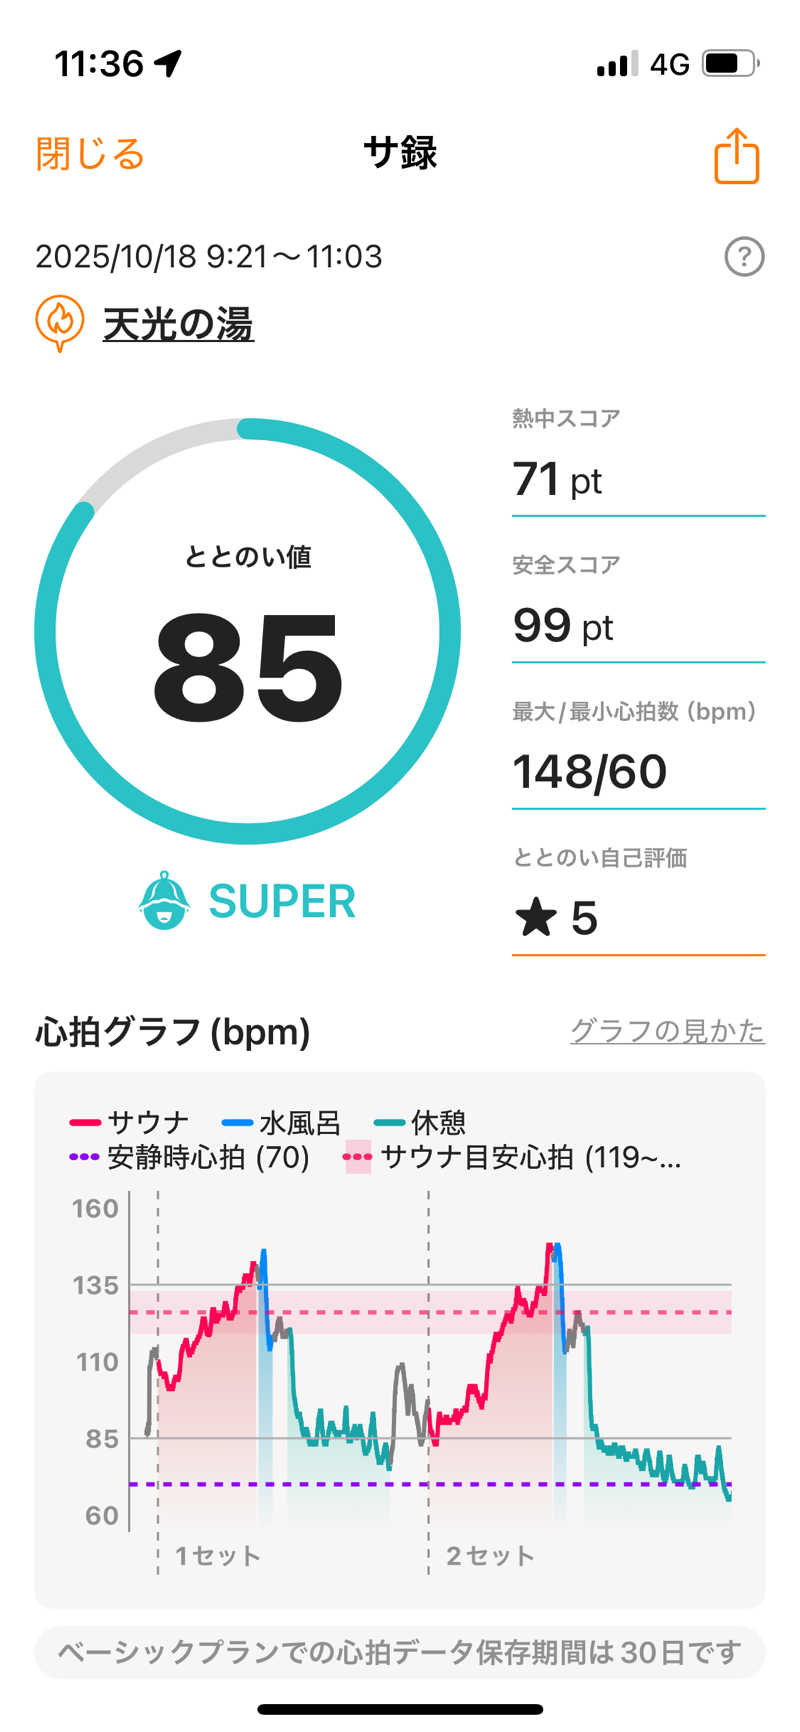Tap the 最大/最小心拍数 148/60 value
This screenshot has height=1732, width=800.
click(590, 772)
